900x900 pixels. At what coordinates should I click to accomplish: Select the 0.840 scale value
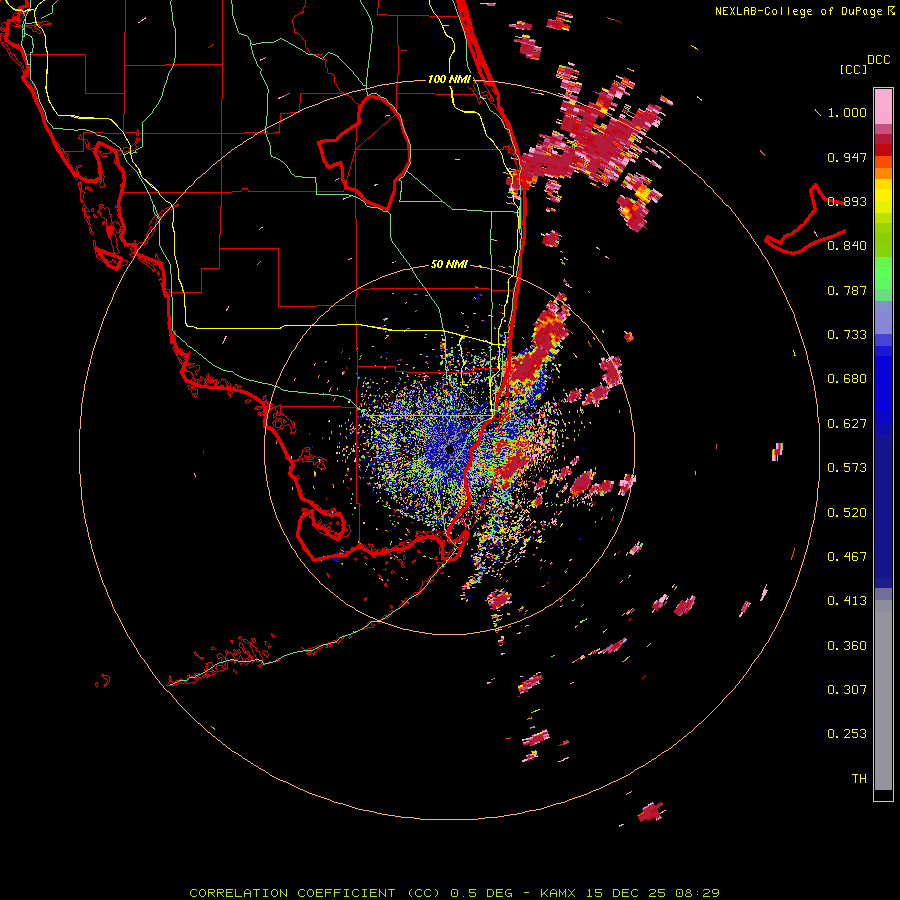point(847,246)
